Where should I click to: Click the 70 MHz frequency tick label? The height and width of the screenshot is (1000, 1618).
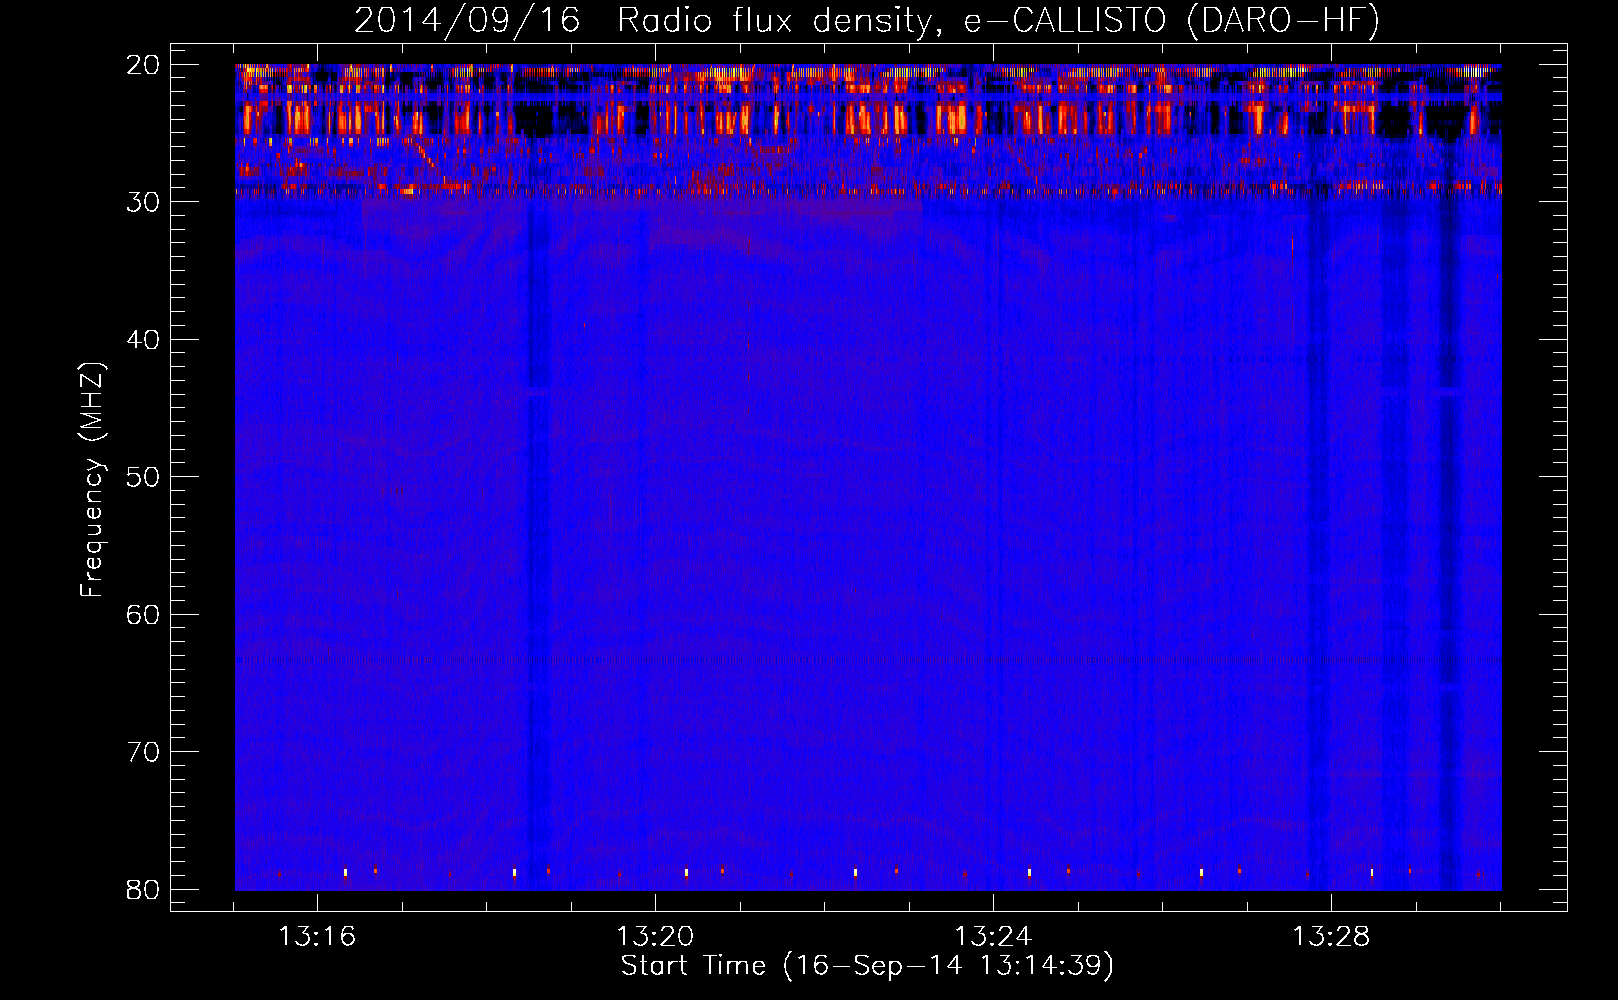click(143, 752)
